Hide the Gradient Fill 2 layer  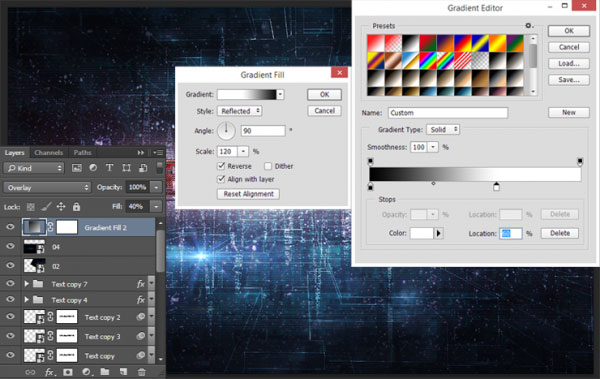[x=10, y=227]
